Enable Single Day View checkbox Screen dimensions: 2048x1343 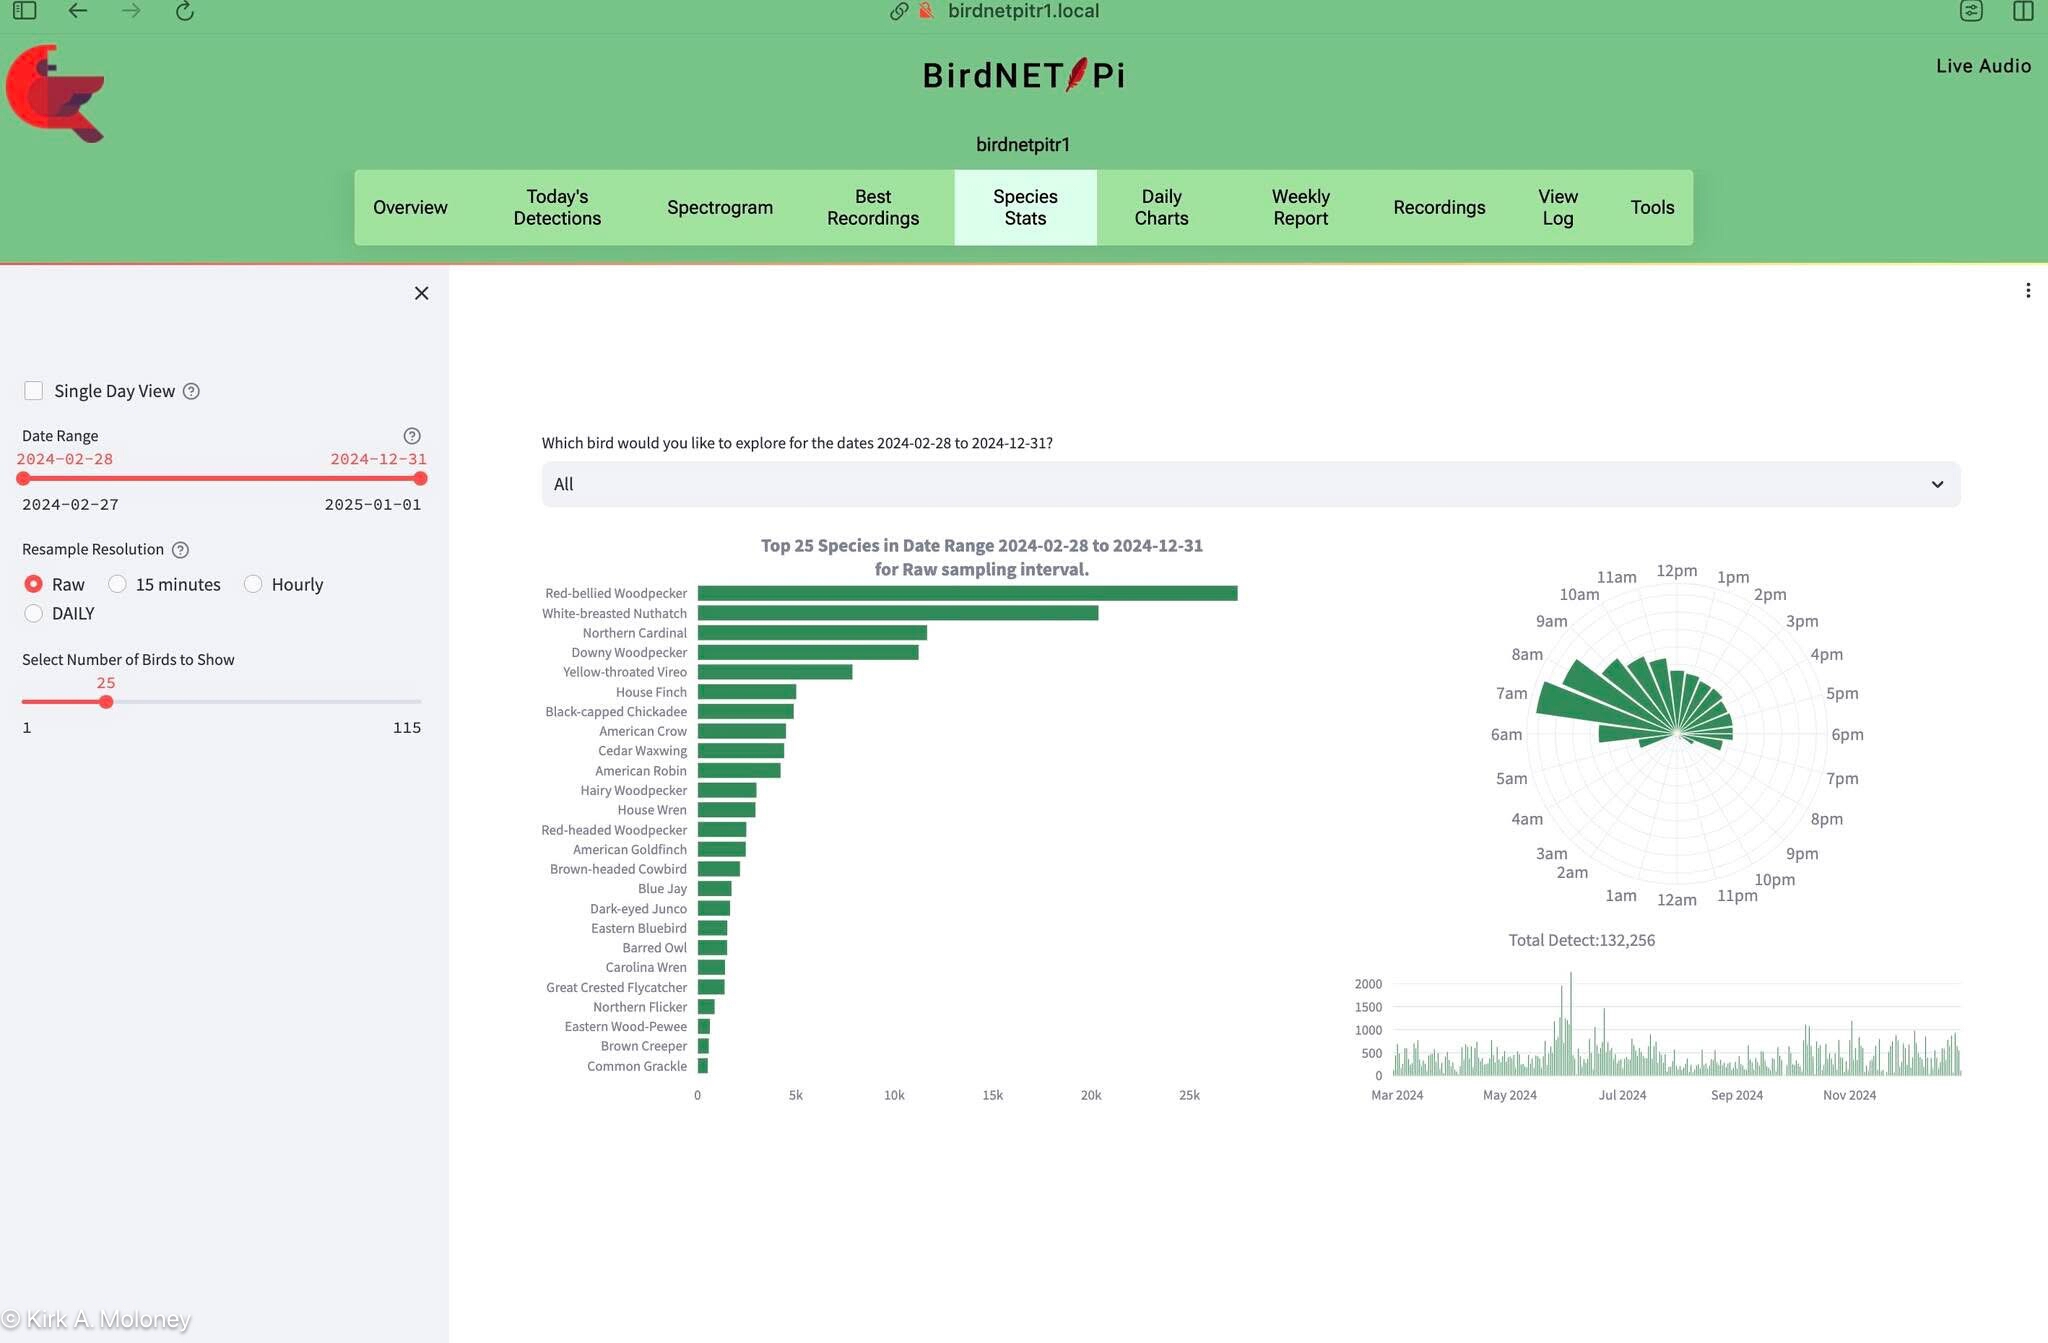34,391
